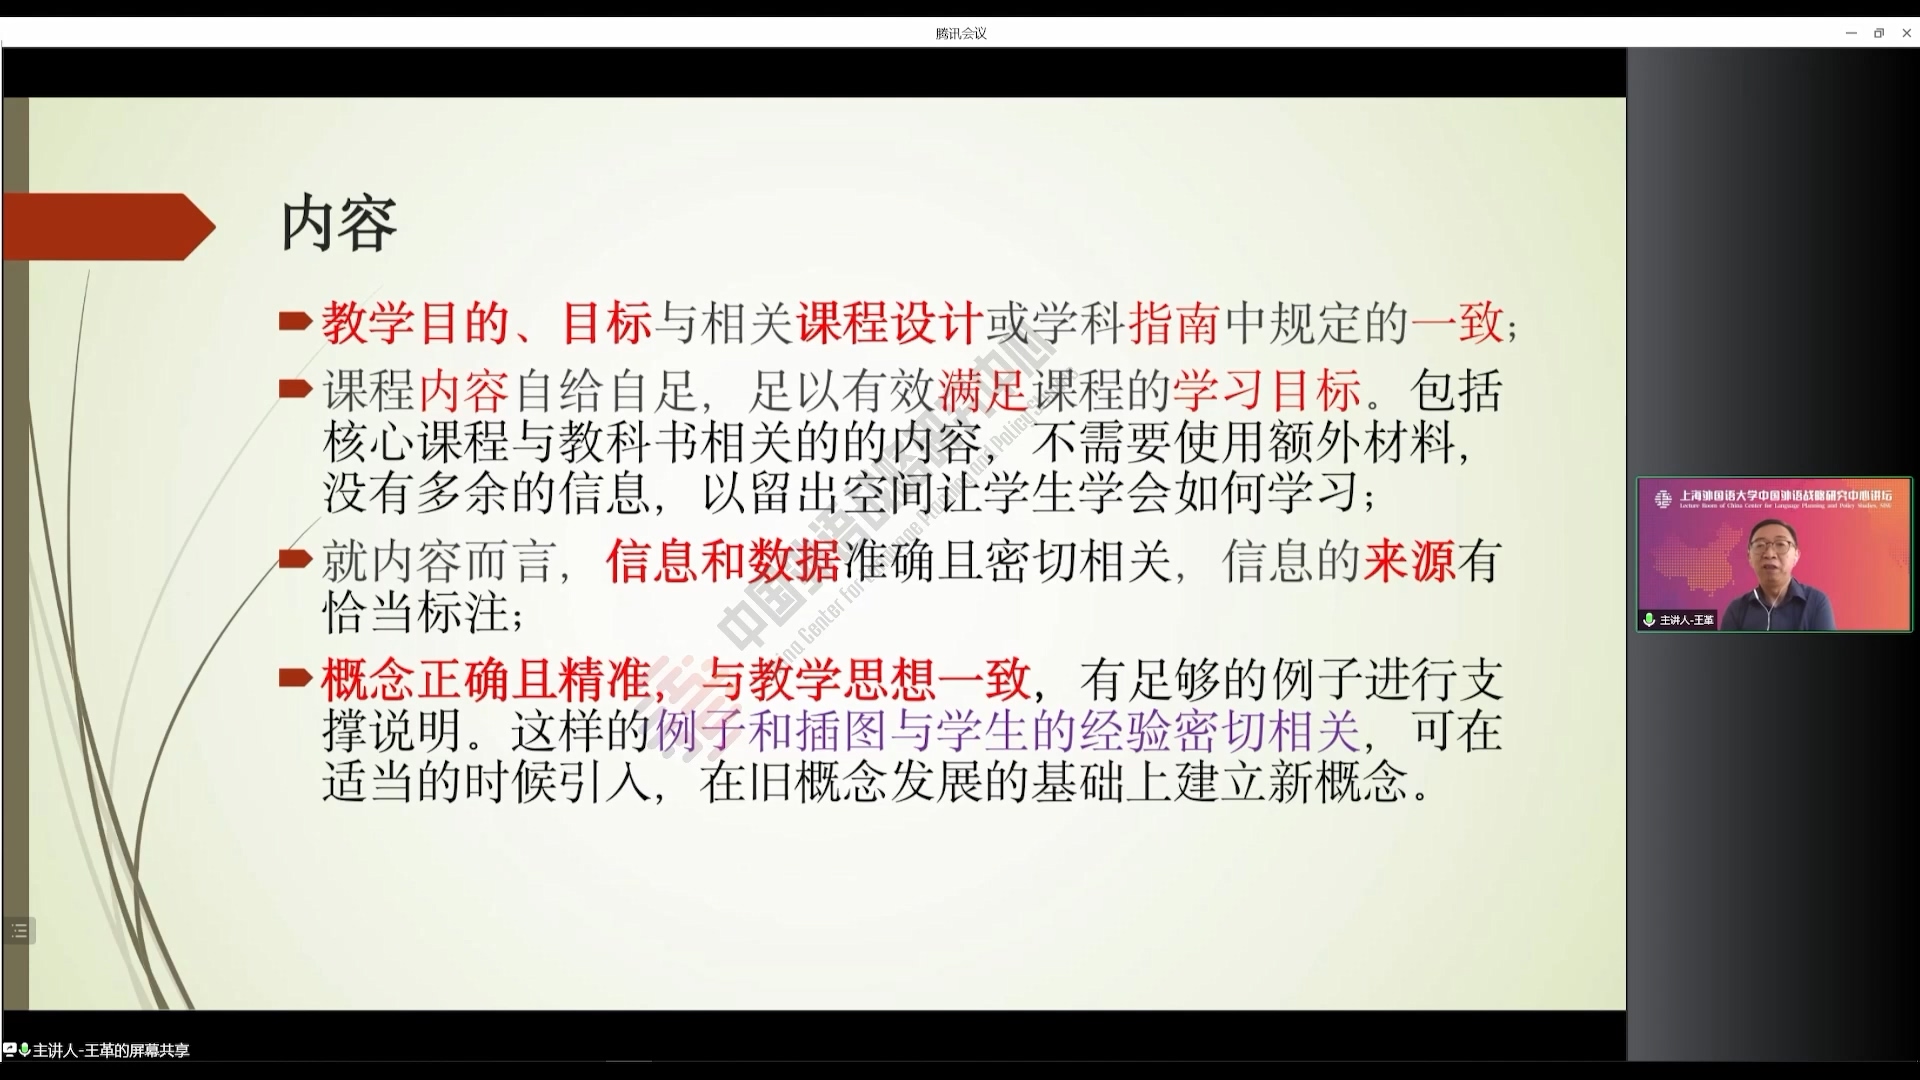
Task: Click the 主讲人-王革的屏幕共享 status label
Action: pos(111,1050)
